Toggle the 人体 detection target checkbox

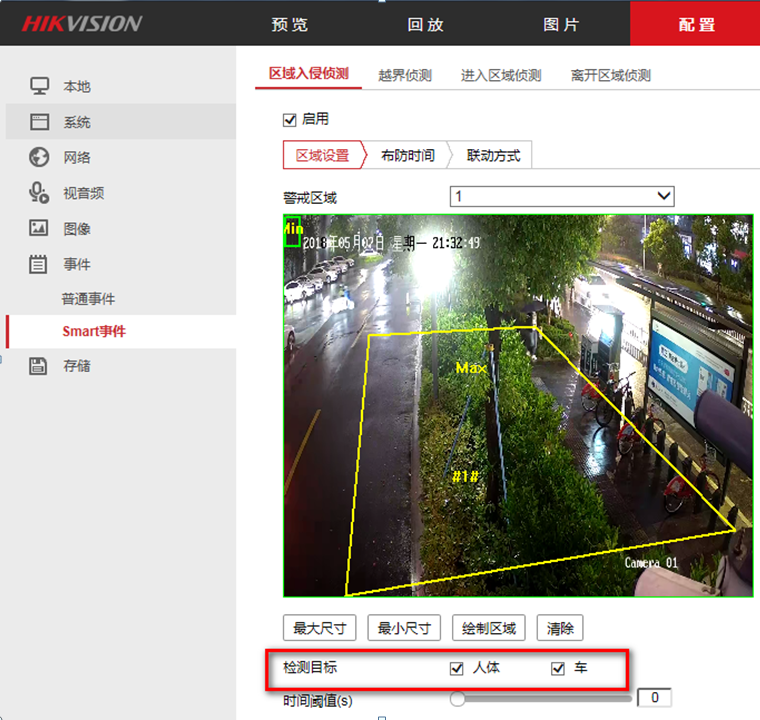tap(458, 668)
